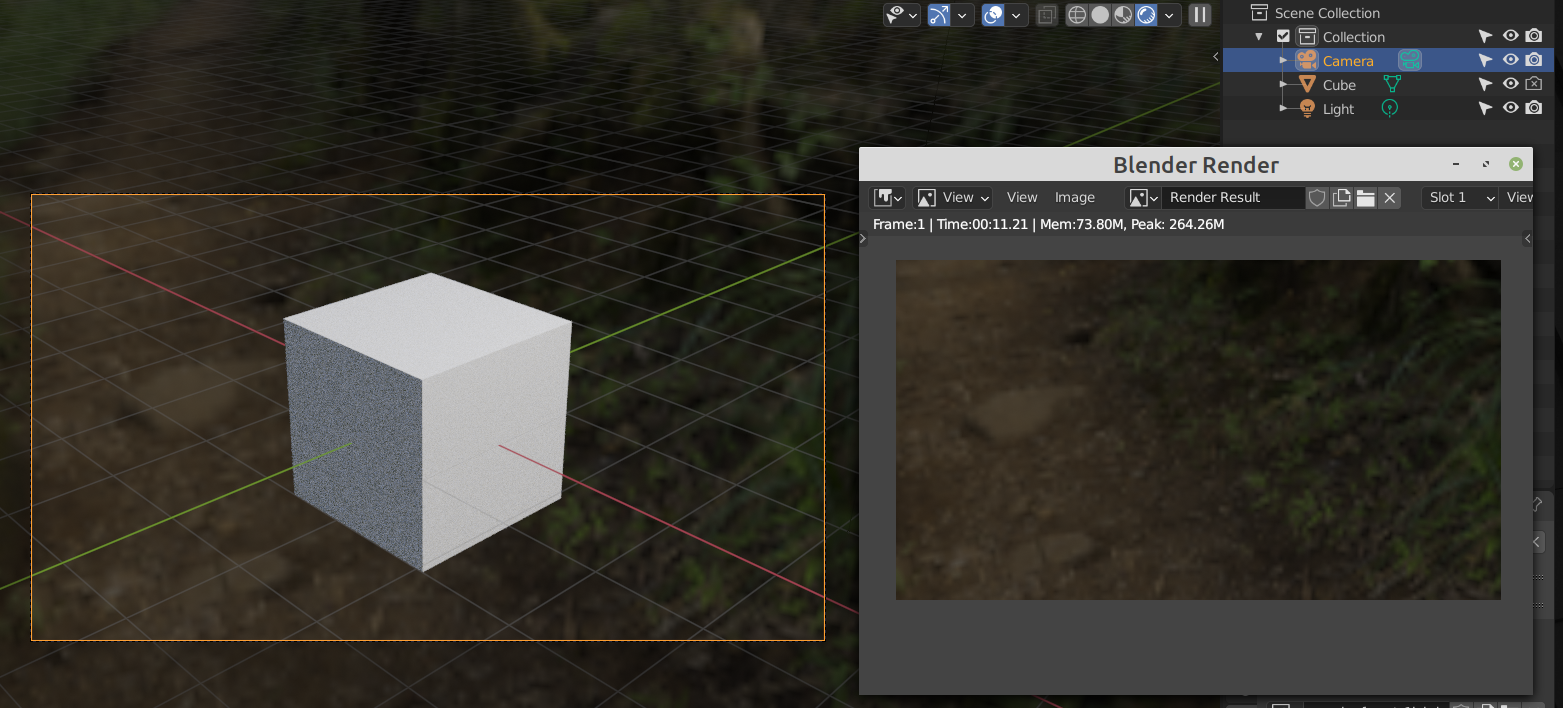
Task: Expand the Camera item in the outliner
Action: [x=1285, y=60]
